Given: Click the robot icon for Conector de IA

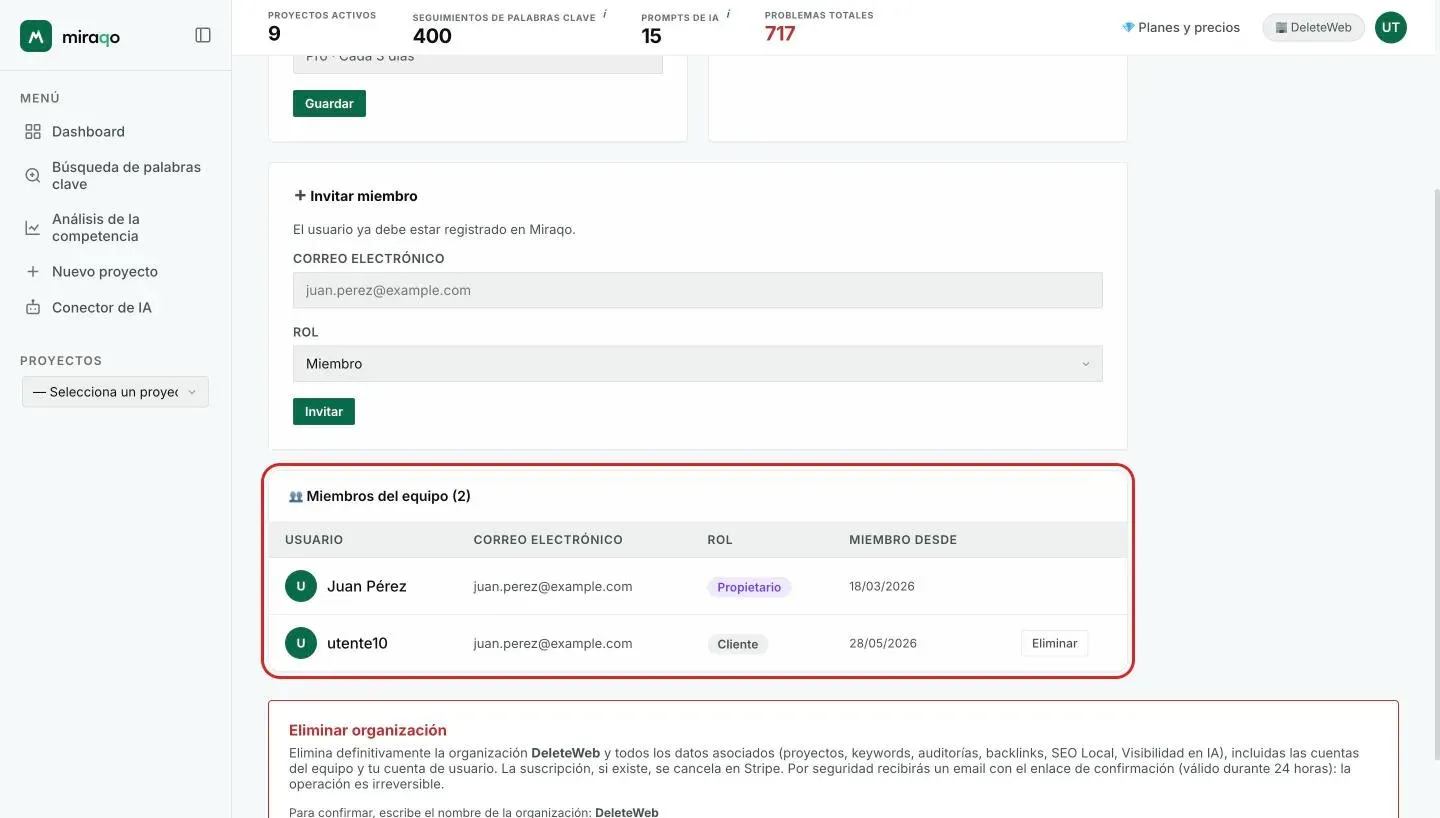Looking at the screenshot, I should click(x=33, y=307).
